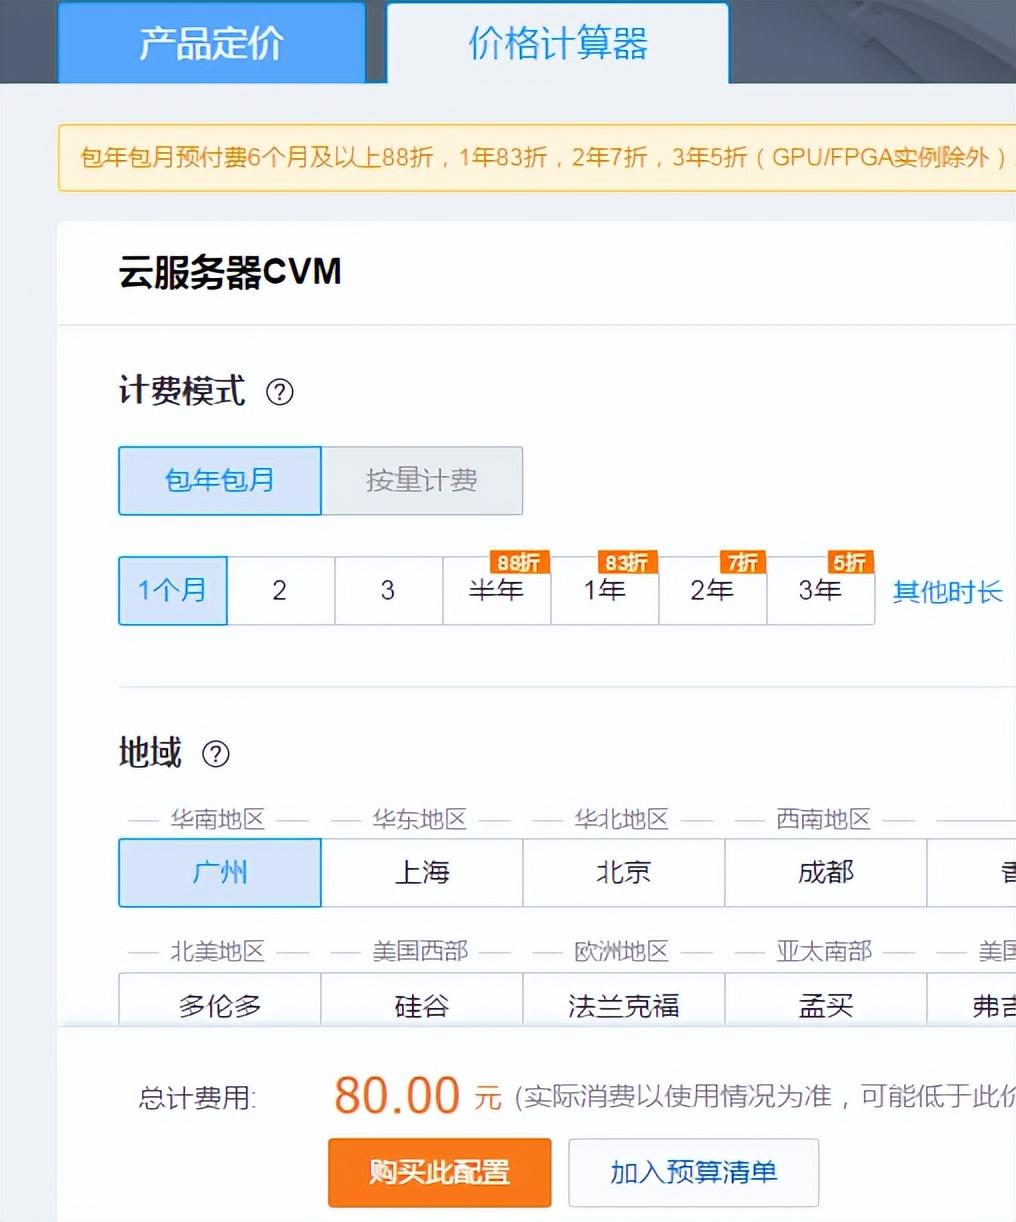Image resolution: width=1016 pixels, height=1222 pixels.
Task: Select the 3年 duration option
Action: pos(820,591)
